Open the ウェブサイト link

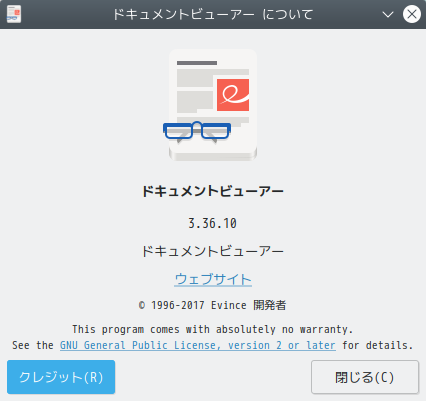213,279
